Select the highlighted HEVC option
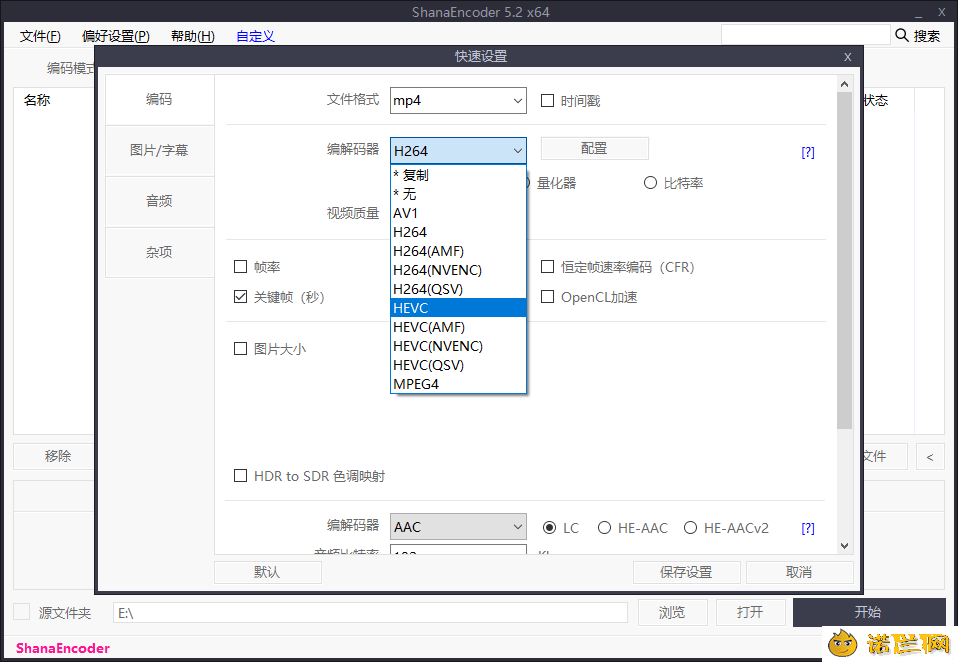Image resolution: width=958 pixels, height=662 pixels. [x=458, y=308]
